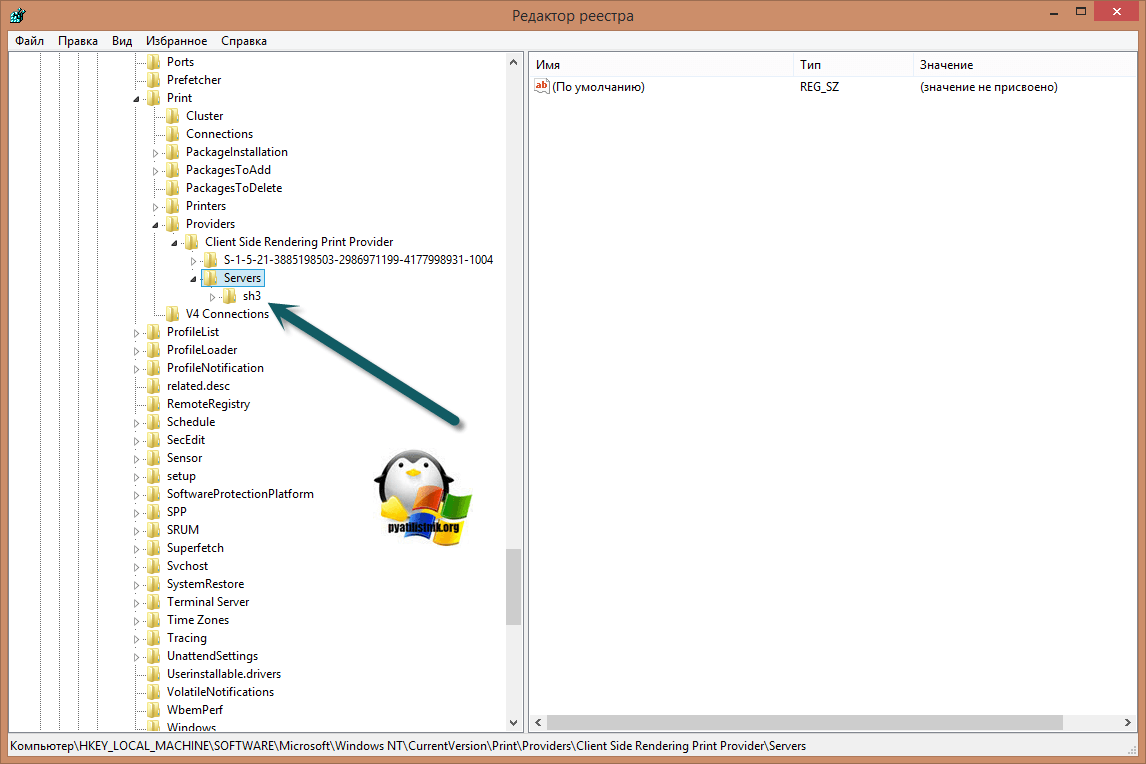Click the folder icon next to Printers
1146x764 pixels.
pyautogui.click(x=172, y=206)
